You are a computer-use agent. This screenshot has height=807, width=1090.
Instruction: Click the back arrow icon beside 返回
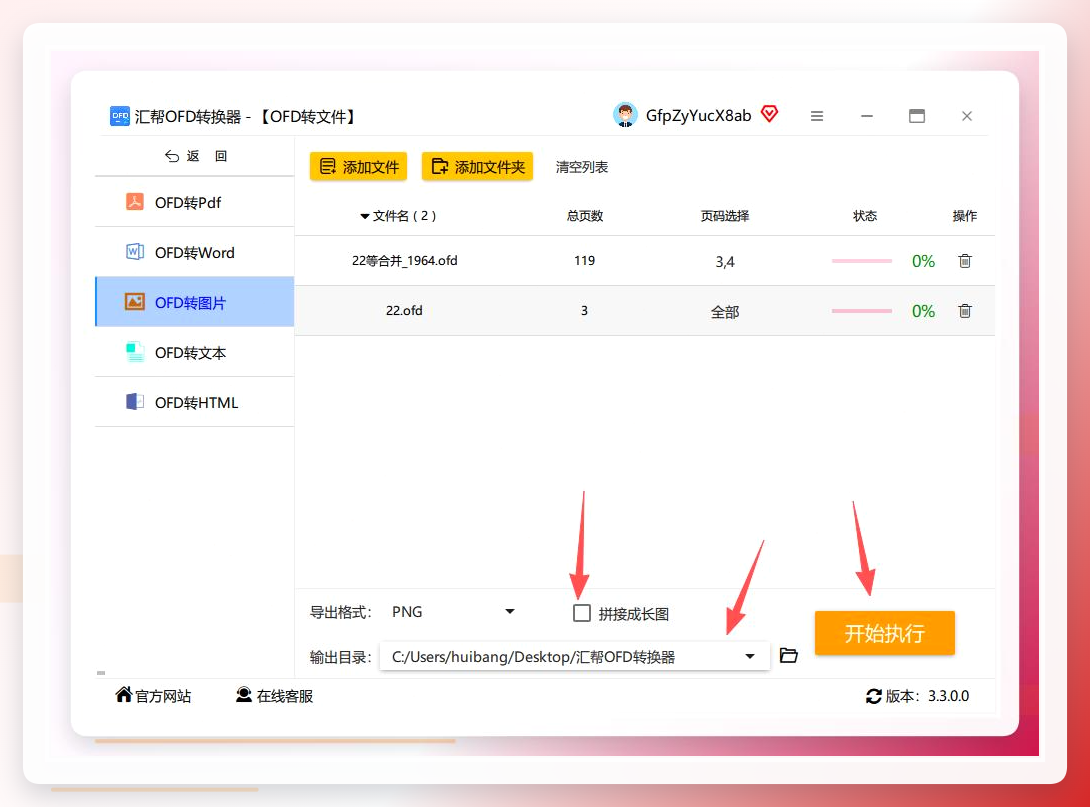172,156
